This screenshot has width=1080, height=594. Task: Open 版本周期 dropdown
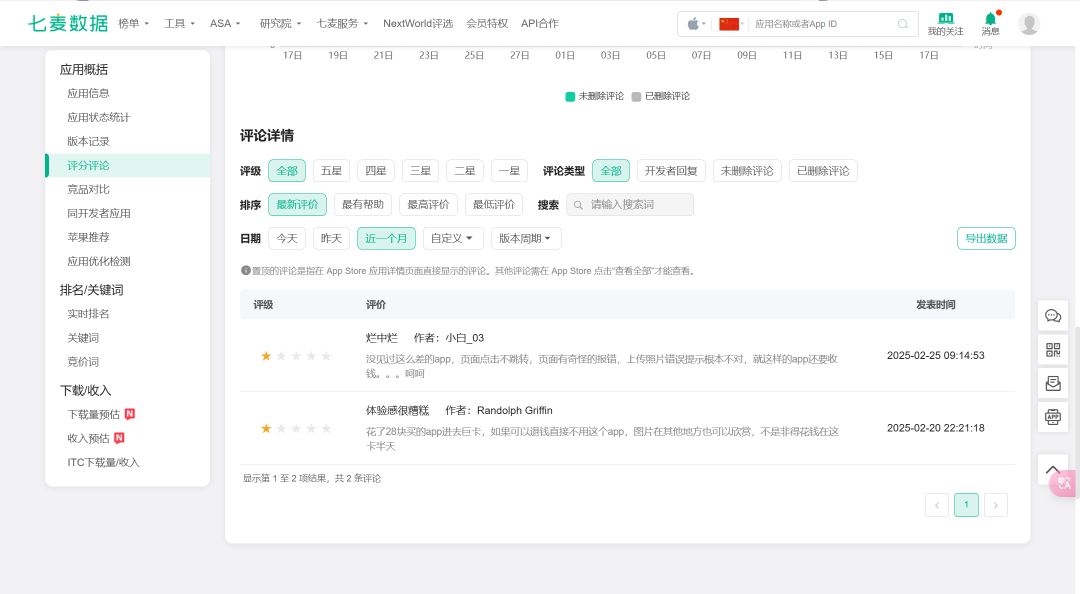pos(526,238)
